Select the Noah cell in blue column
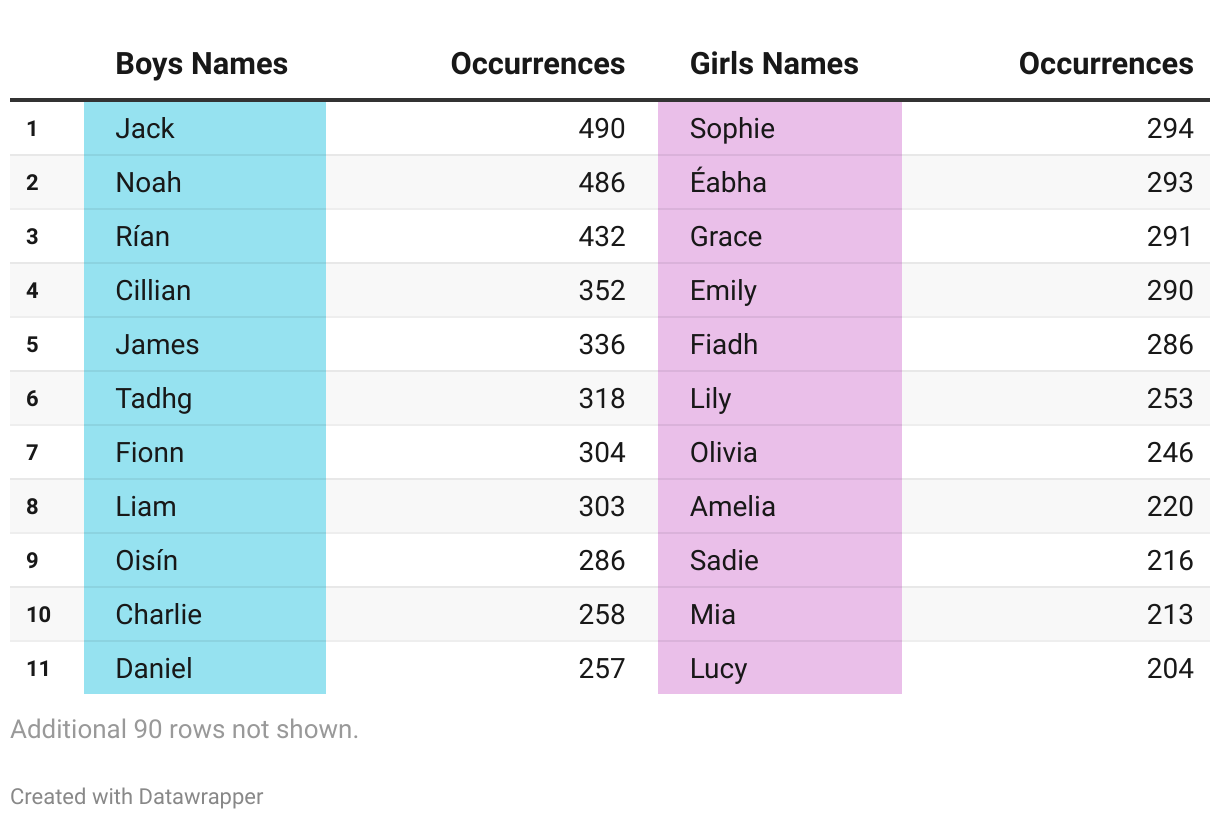This screenshot has height=820, width=1220. tap(205, 182)
